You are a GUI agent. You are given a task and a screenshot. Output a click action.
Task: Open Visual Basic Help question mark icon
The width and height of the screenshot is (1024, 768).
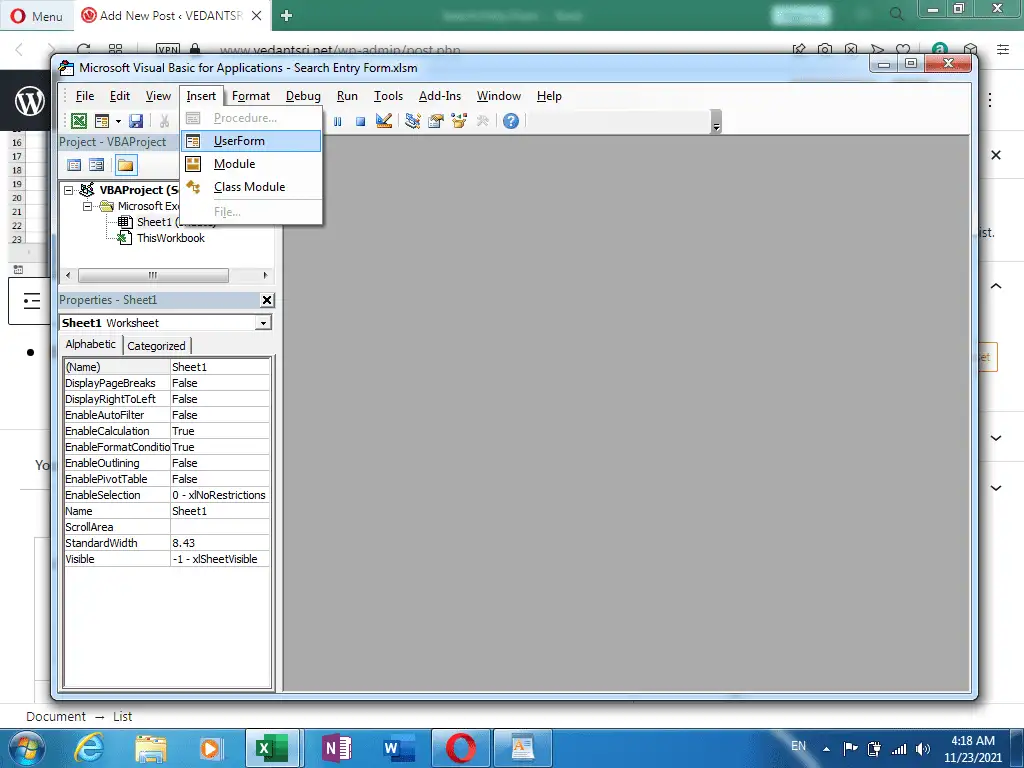click(x=511, y=121)
